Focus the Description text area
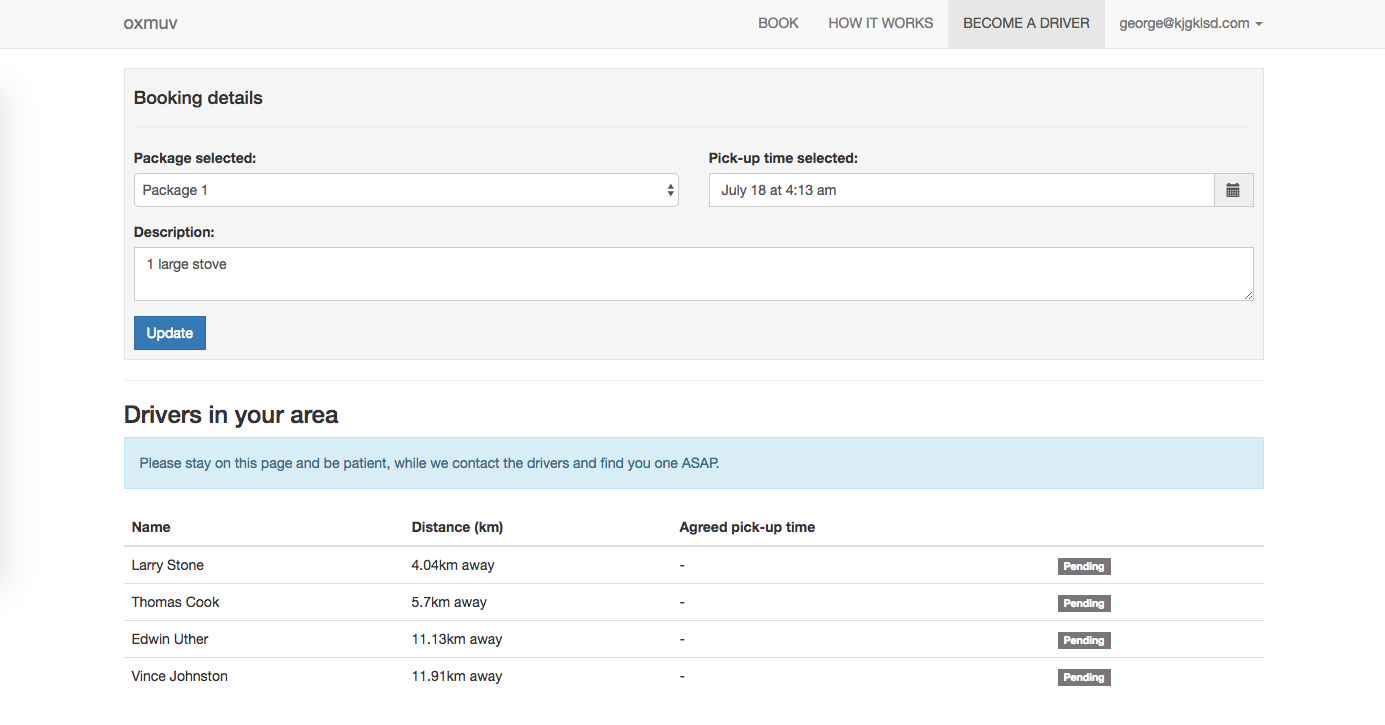 pos(693,273)
